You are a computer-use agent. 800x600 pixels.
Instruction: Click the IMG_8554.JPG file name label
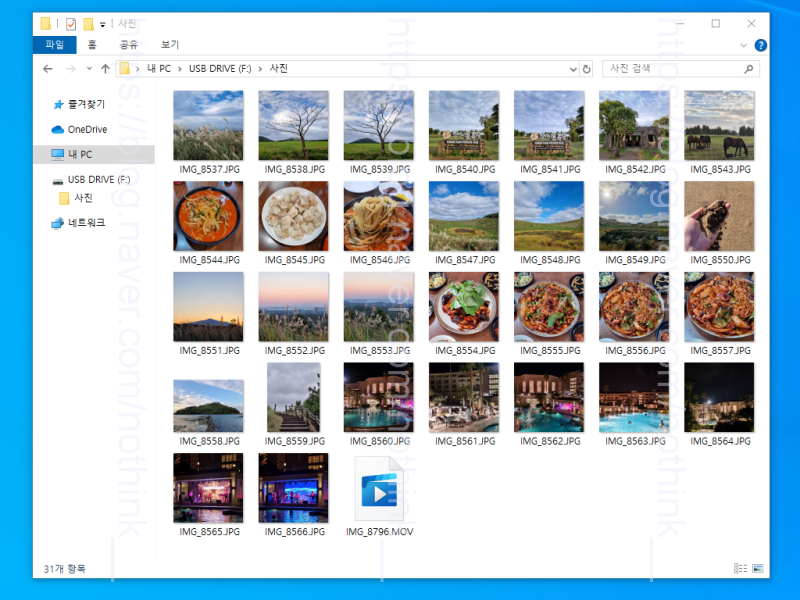[x=465, y=351]
